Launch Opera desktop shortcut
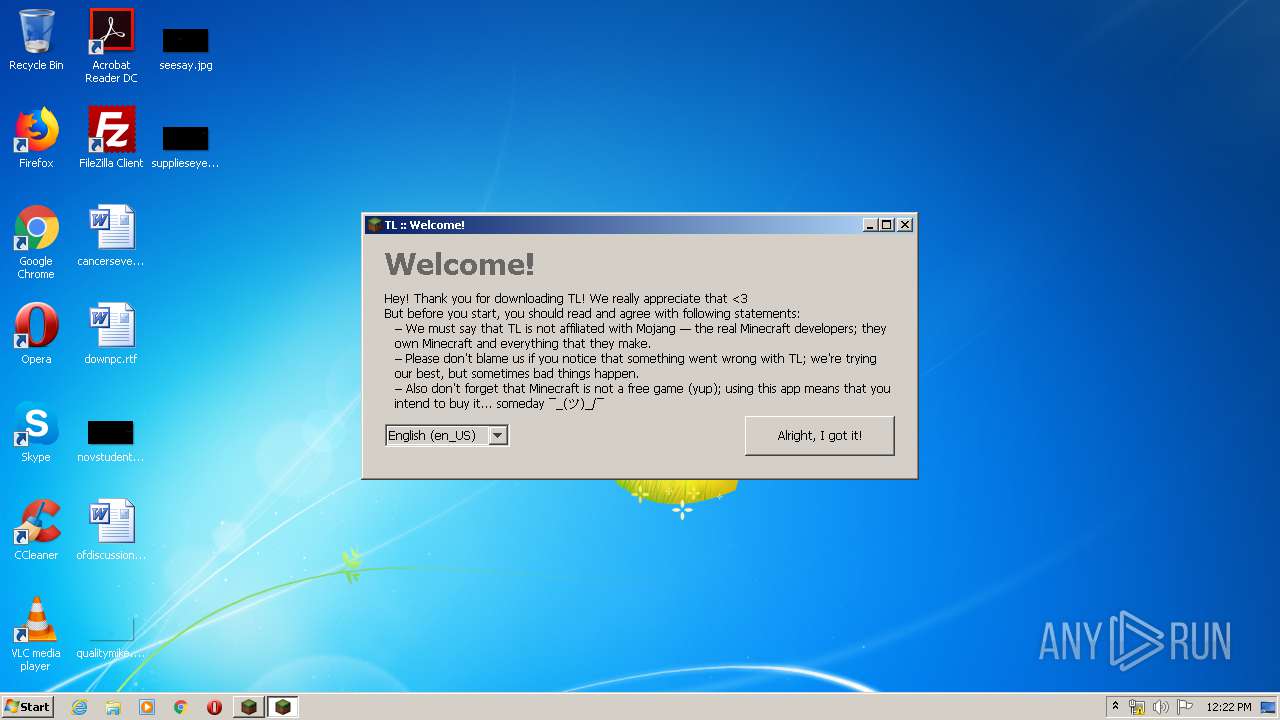This screenshot has width=1280, height=720. [36, 334]
